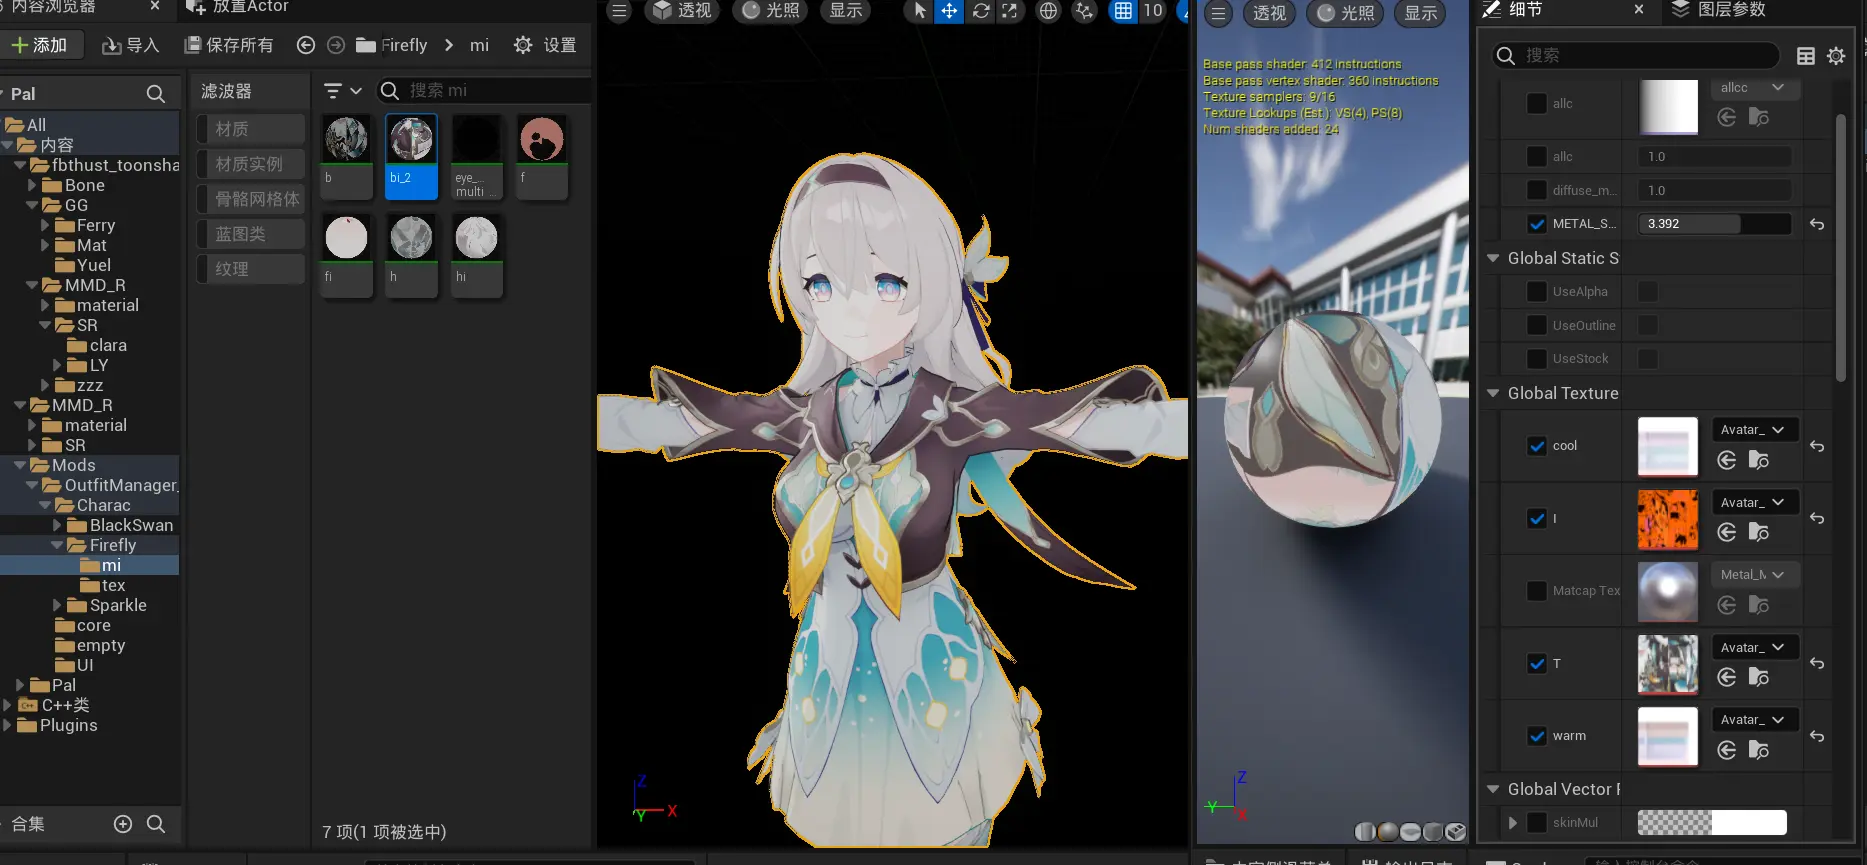The image size is (1867, 865).
Task: Toggle the 纹理 texture filter
Action: 250,269
